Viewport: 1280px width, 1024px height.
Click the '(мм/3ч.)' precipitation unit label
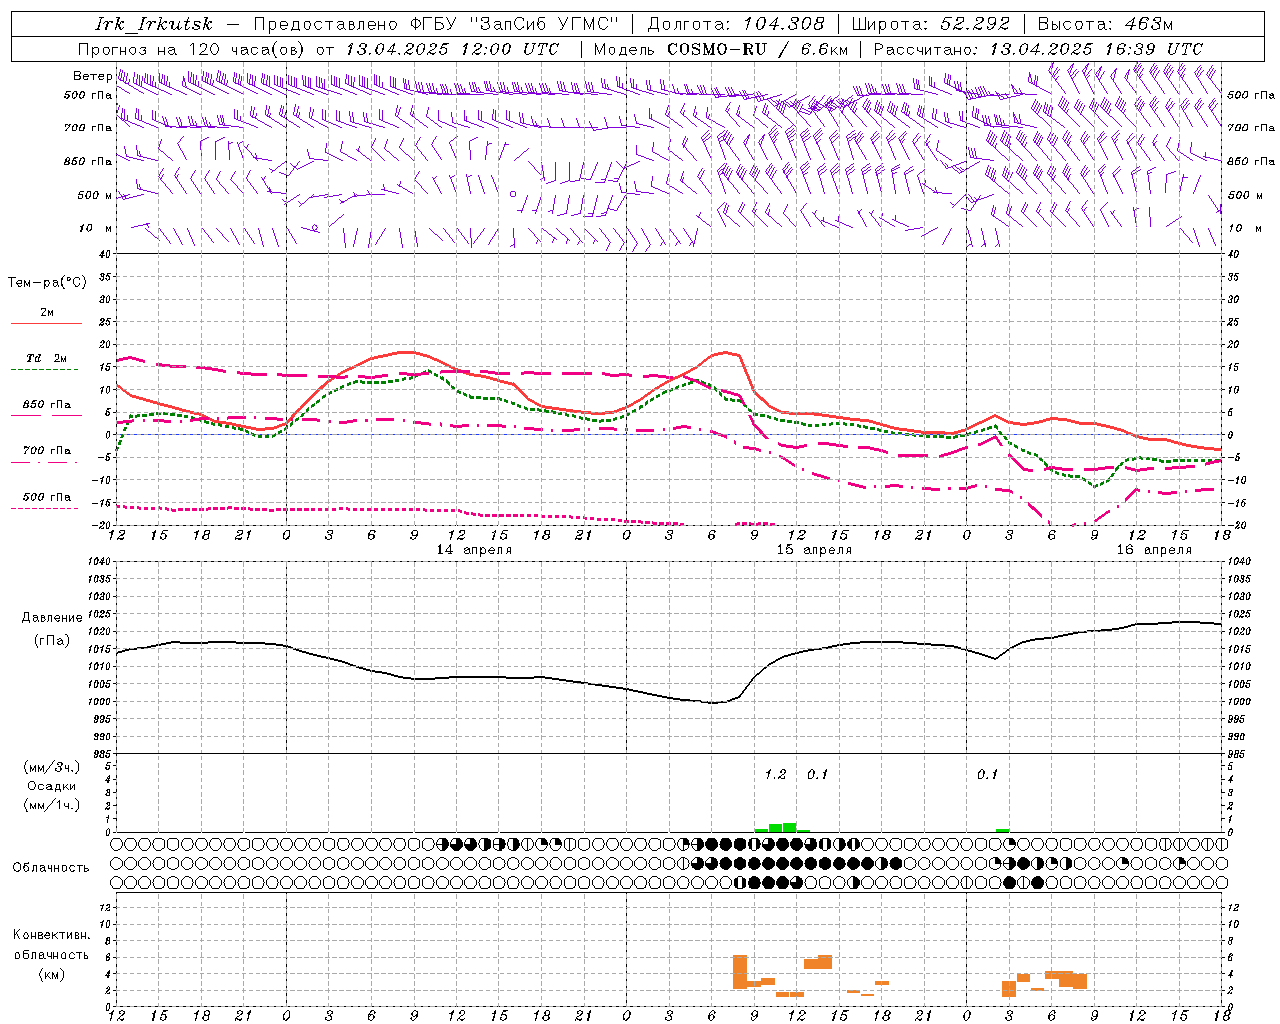(x=52, y=767)
